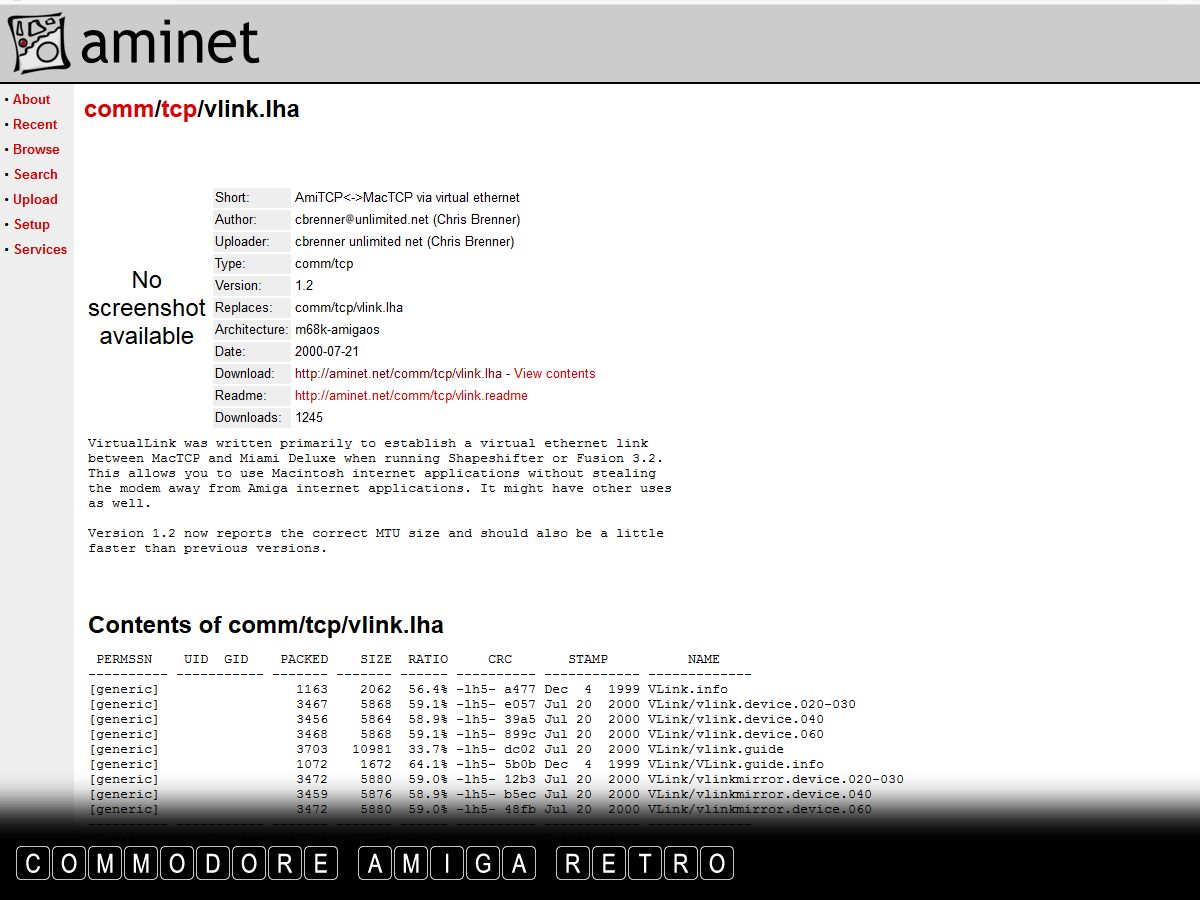Click the No screenshot available placeholder
This screenshot has height=900, width=1200.
(146, 307)
